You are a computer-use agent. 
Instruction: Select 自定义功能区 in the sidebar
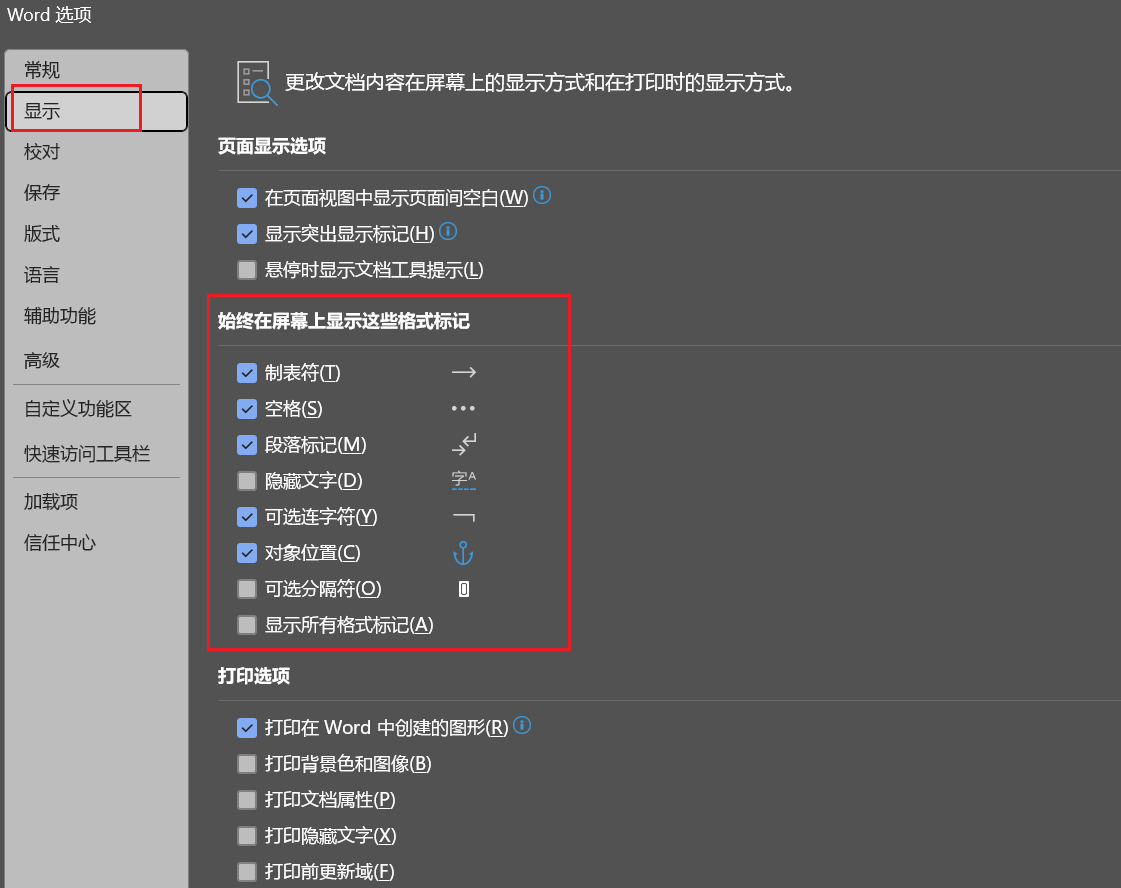[x=78, y=409]
